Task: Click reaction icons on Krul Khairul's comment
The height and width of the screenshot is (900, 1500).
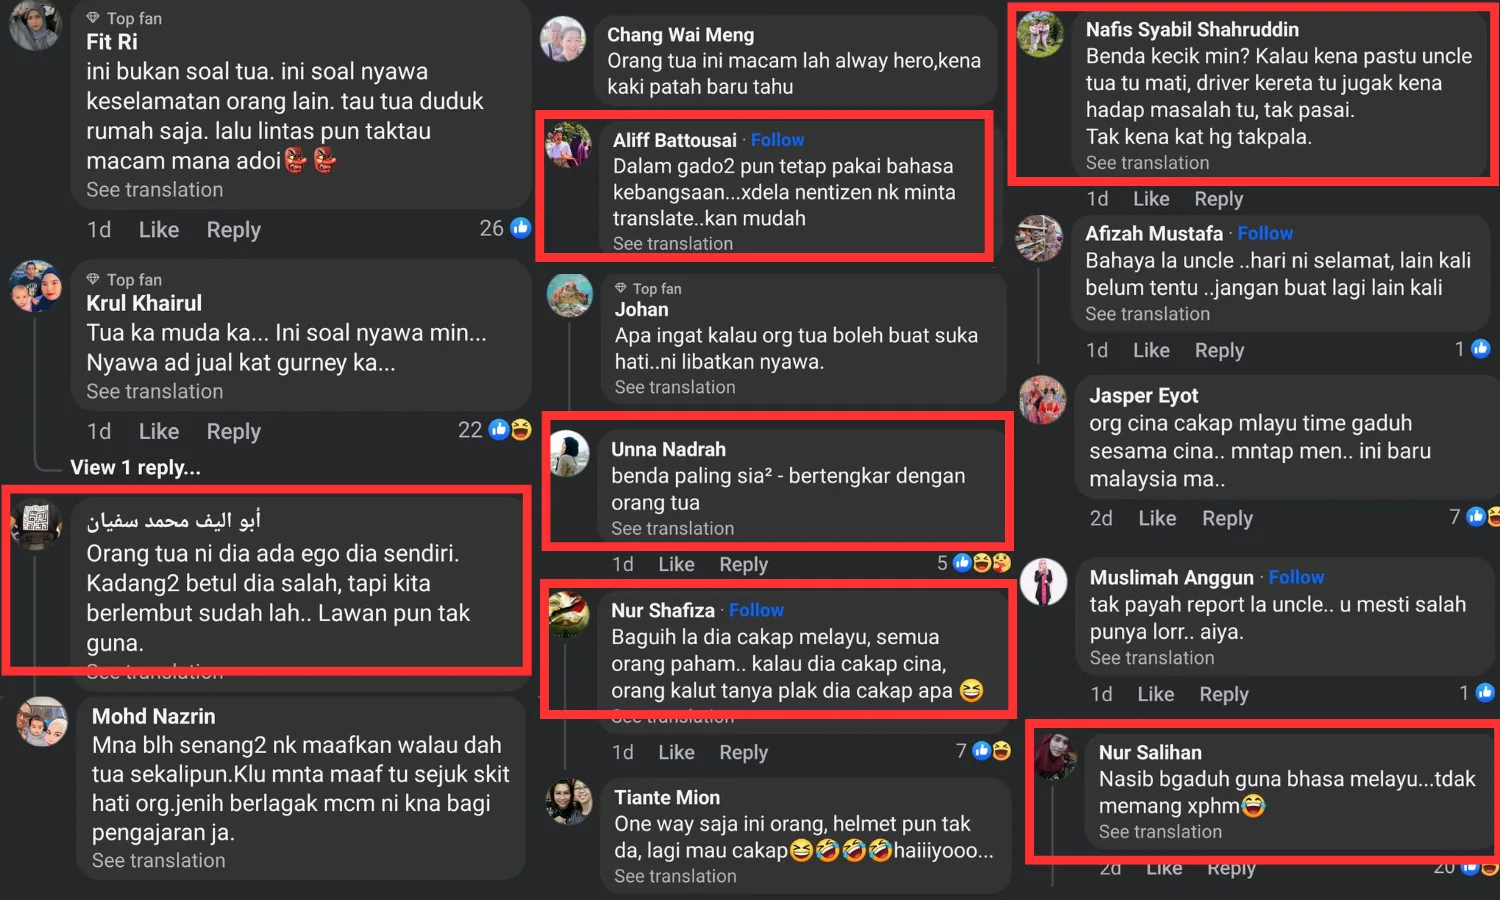Action: tap(509, 430)
